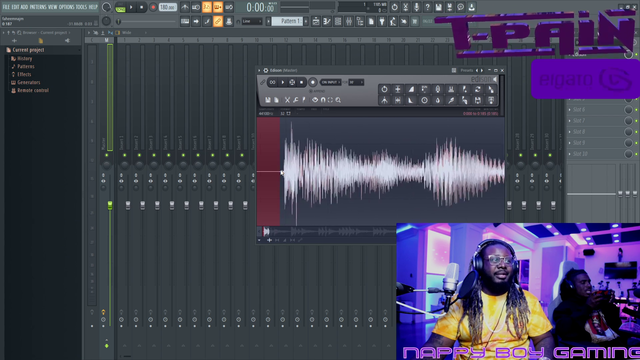The width and height of the screenshot is (640, 360).
Task: Select Current project in browser
Action: point(28,50)
